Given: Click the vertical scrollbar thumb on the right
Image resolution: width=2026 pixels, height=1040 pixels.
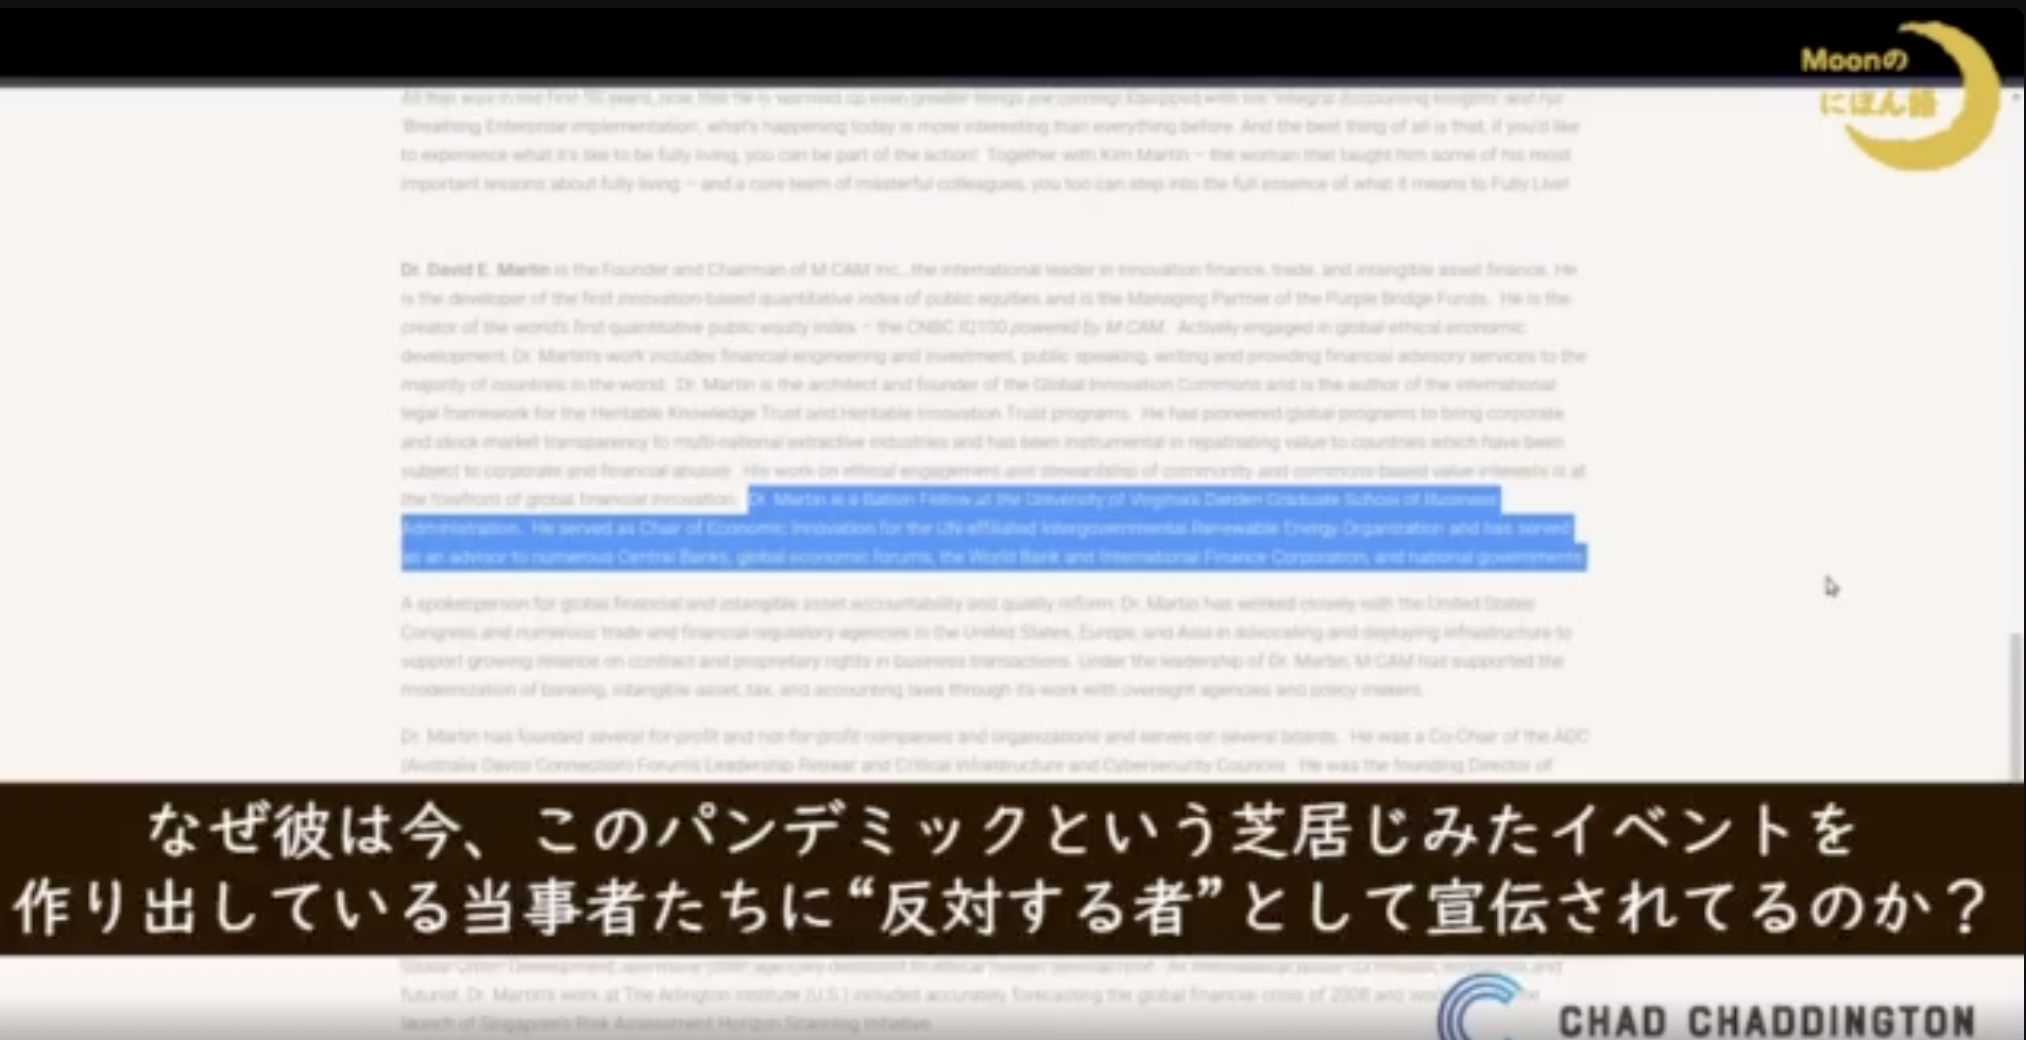Looking at the screenshot, I should coord(2016,706).
